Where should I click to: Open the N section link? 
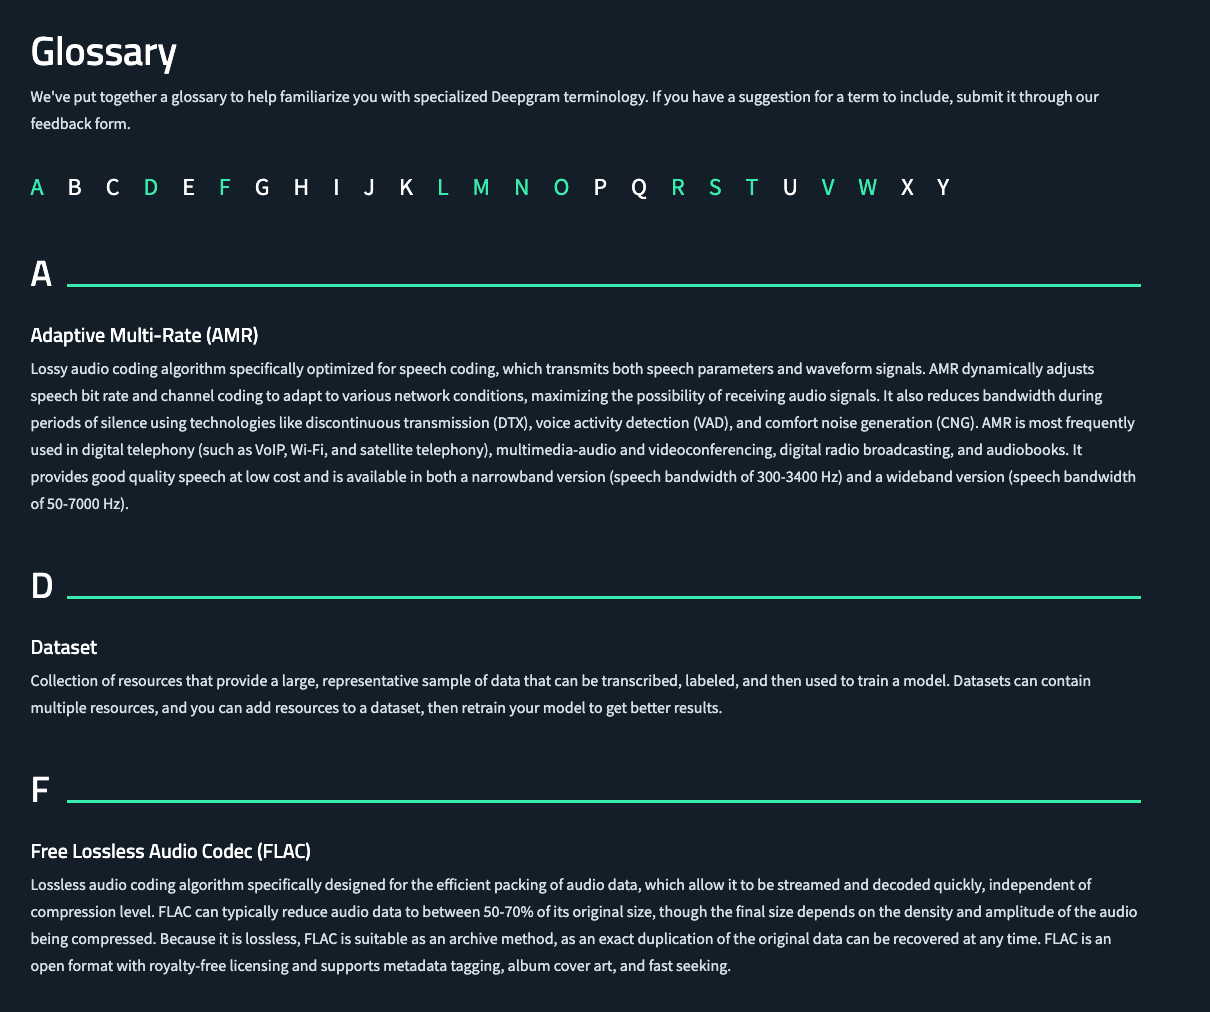521,187
